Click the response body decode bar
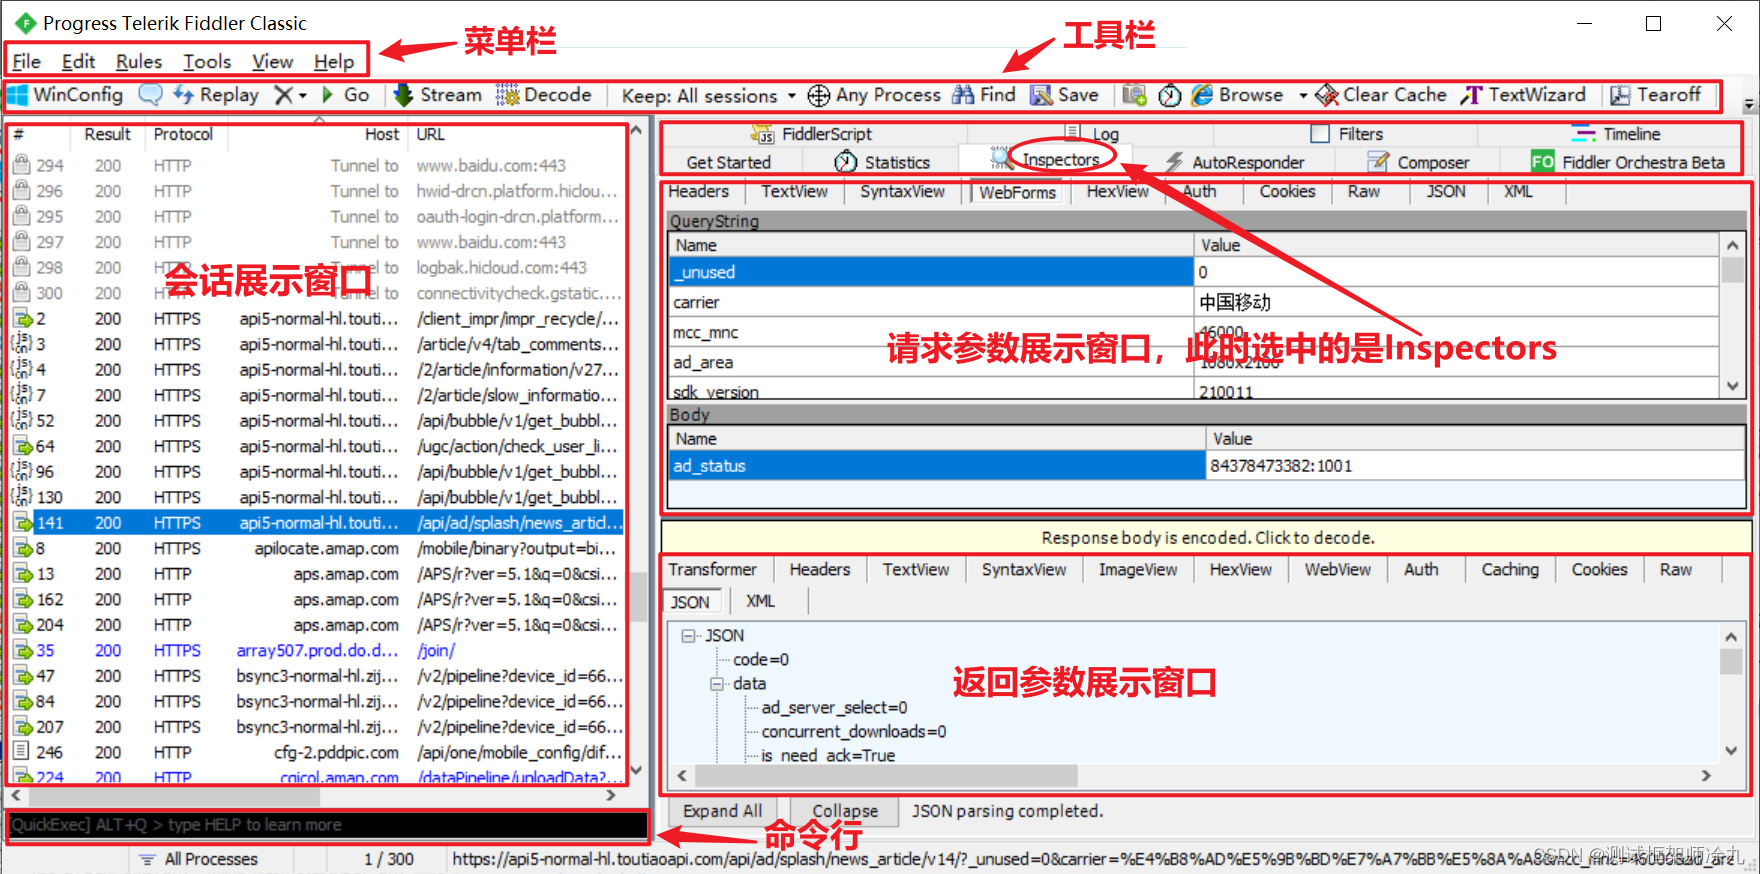This screenshot has width=1760, height=874. [1206, 537]
